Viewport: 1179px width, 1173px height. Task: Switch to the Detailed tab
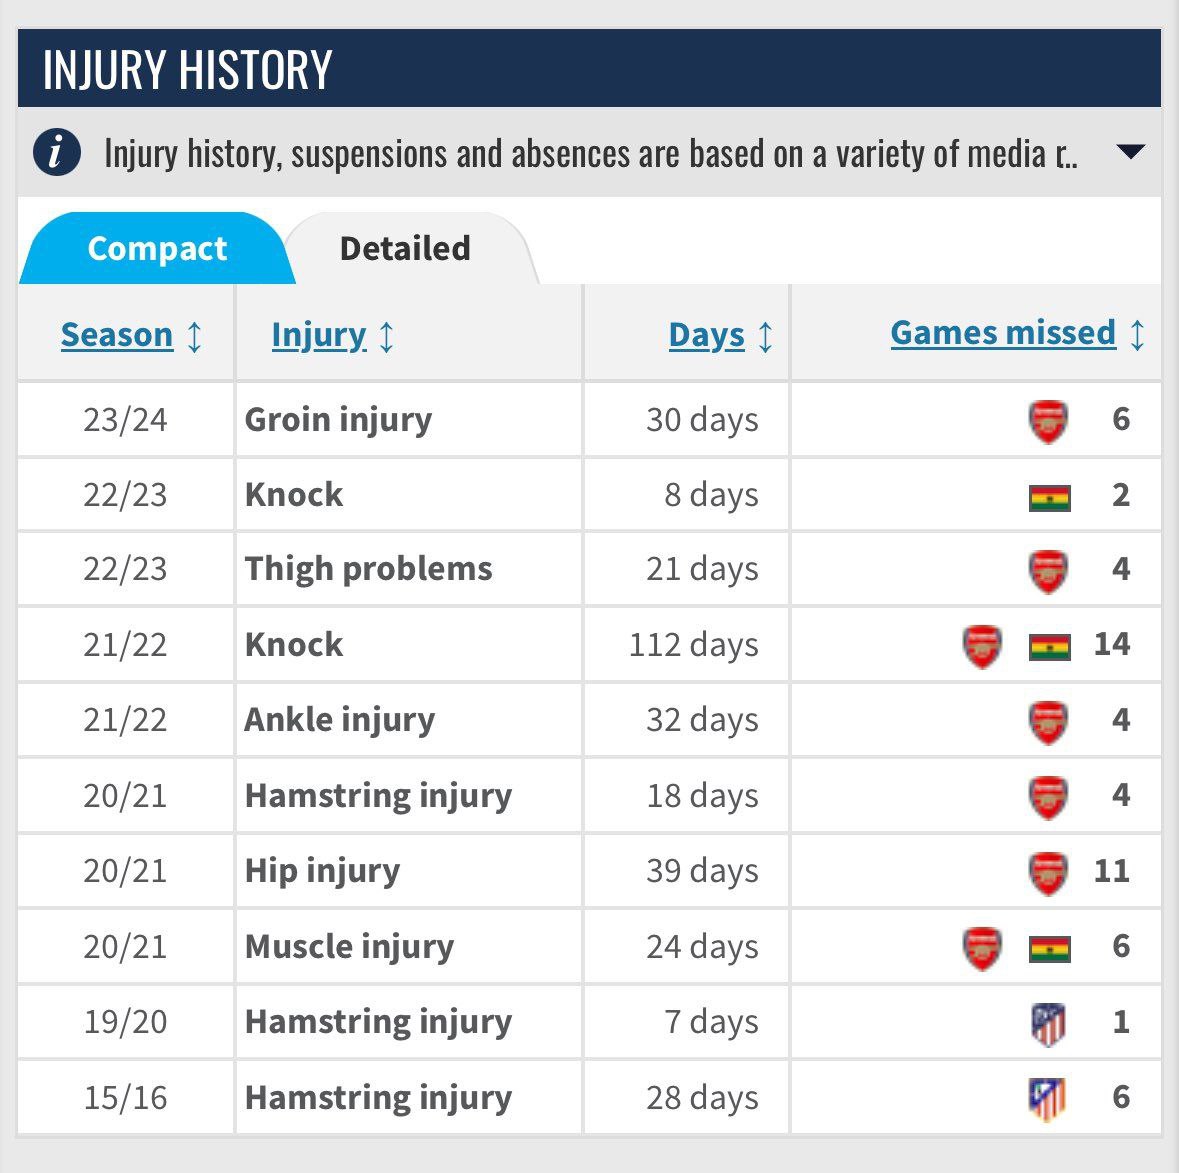[405, 248]
